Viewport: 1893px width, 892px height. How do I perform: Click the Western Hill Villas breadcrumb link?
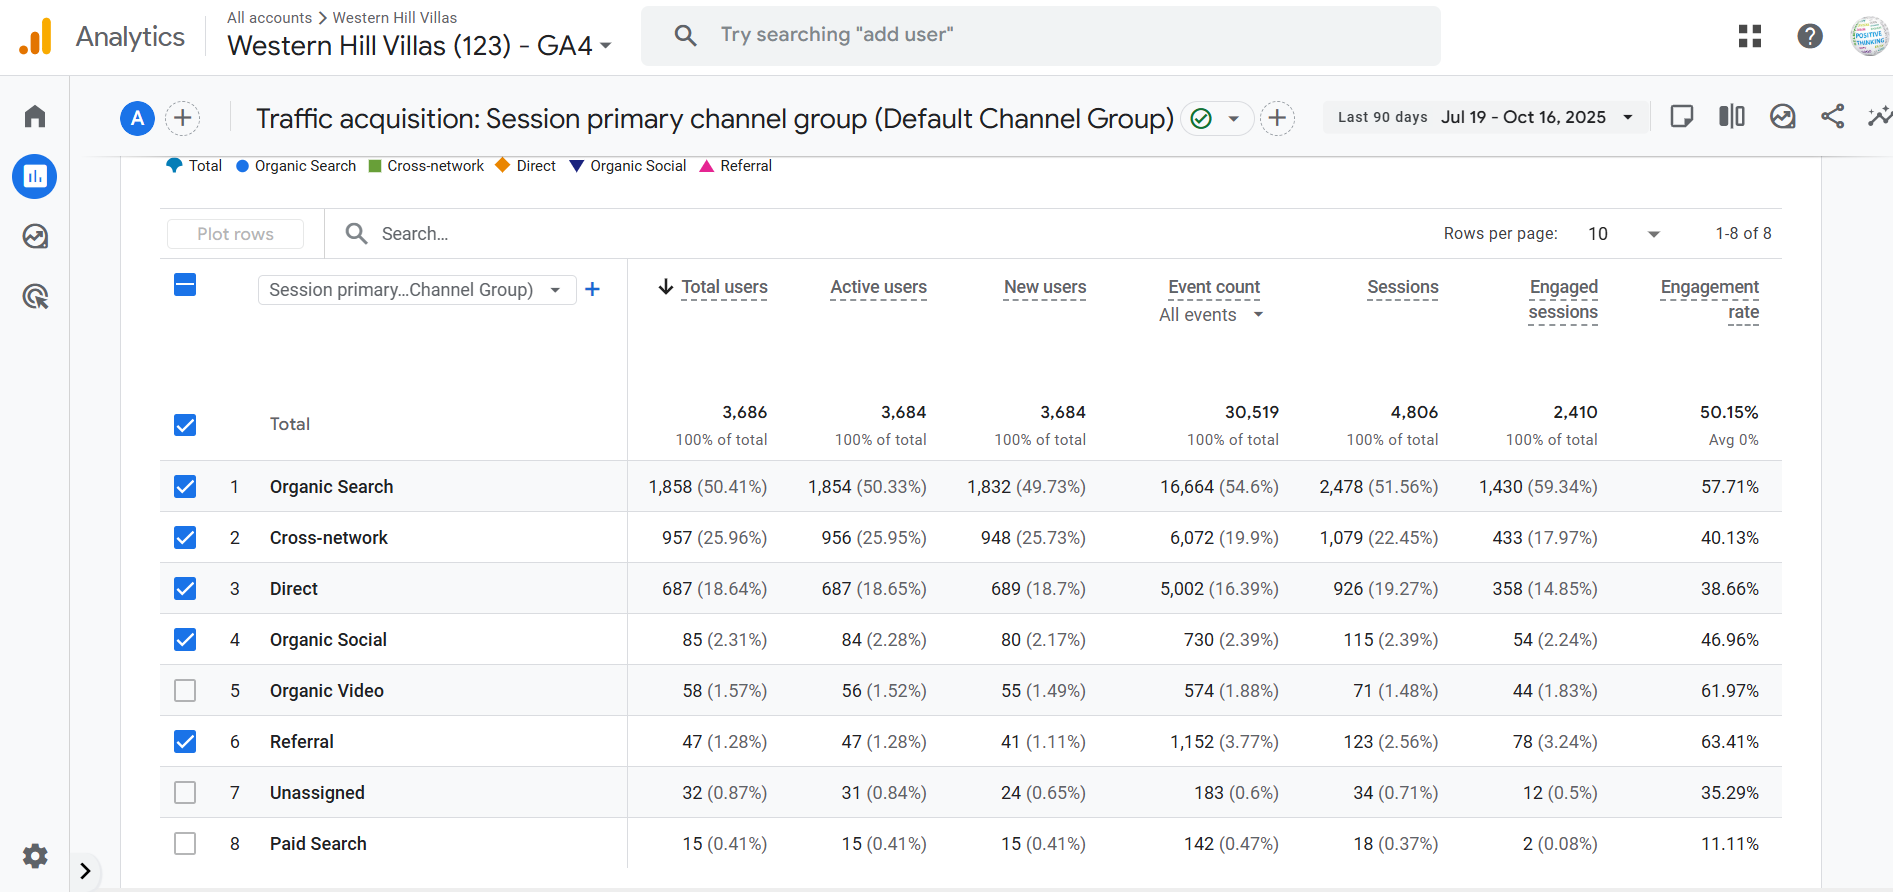pos(394,18)
